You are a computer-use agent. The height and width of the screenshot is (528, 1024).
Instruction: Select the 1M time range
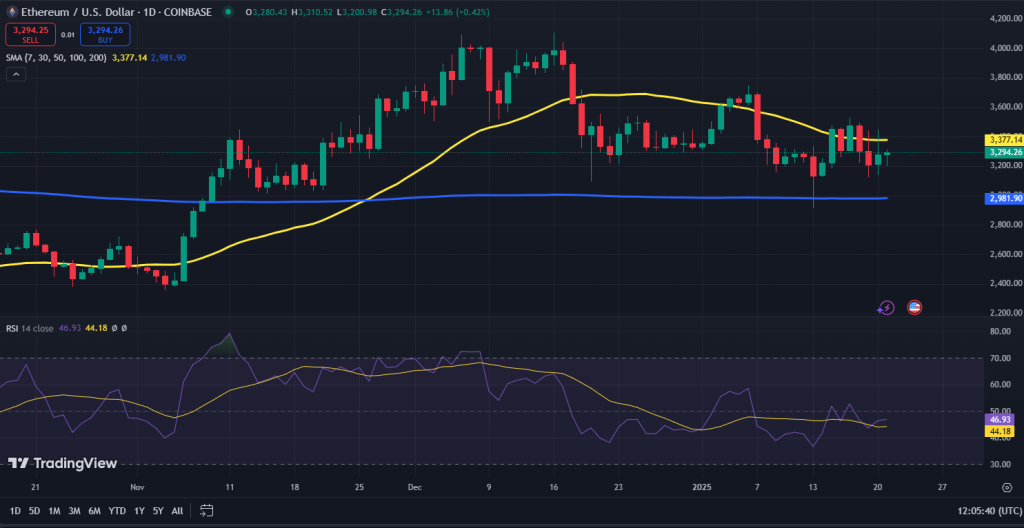click(x=55, y=511)
